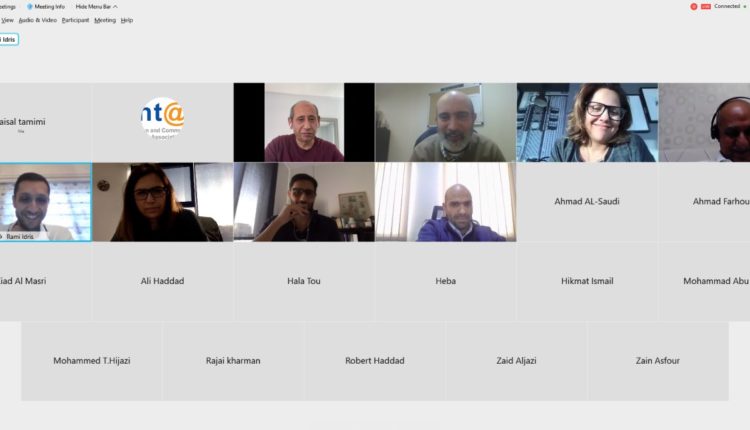
Task: Click the Idris speaker name tag
Action: pos(9,39)
